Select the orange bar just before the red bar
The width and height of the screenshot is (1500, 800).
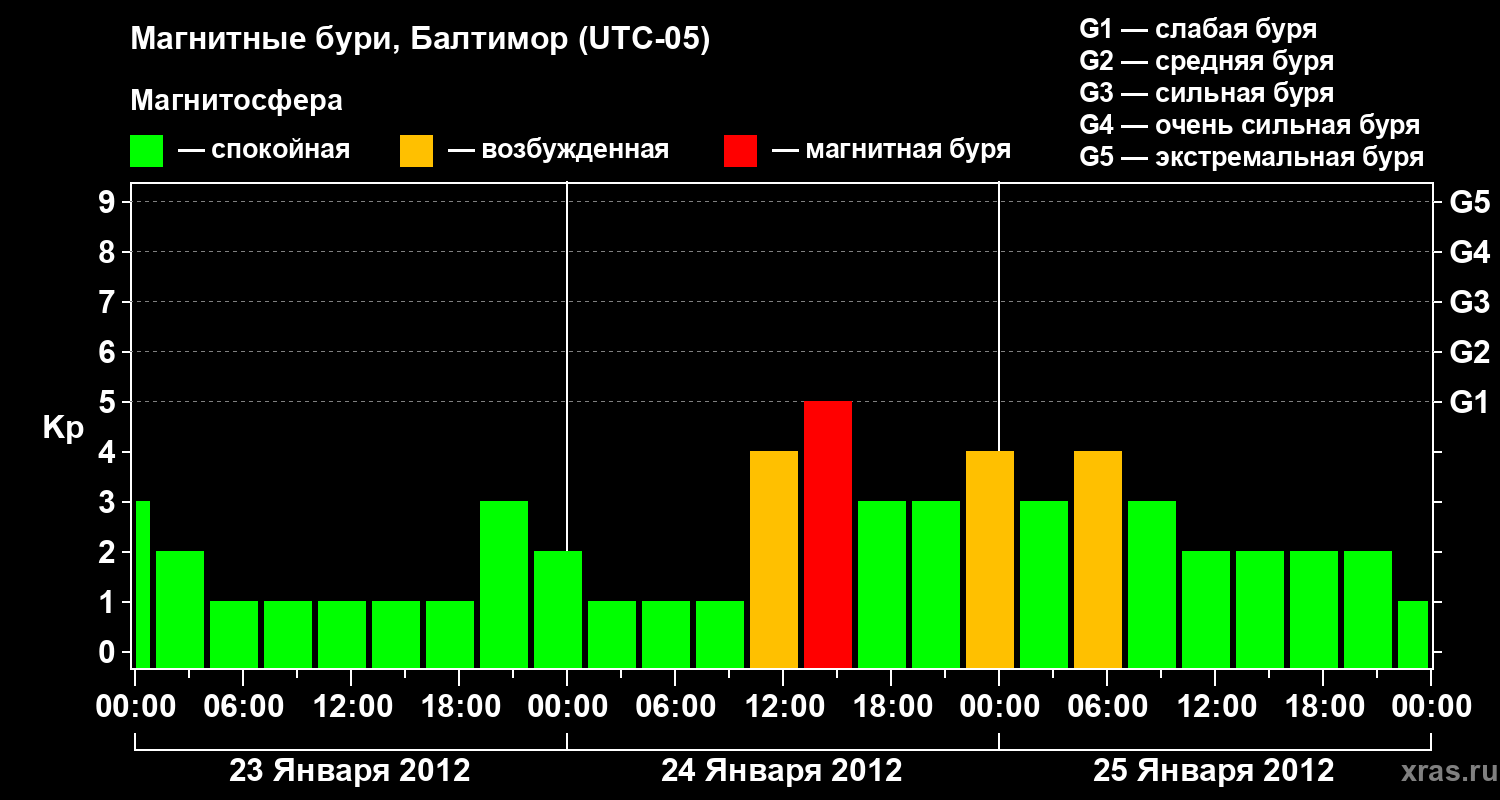pos(774,559)
